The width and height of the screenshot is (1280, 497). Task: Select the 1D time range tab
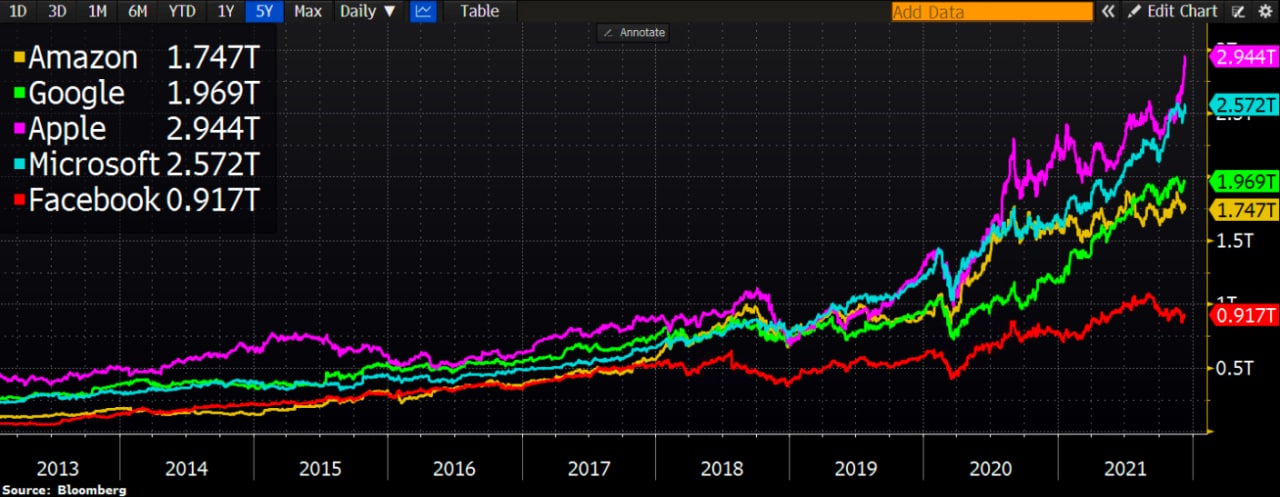tap(18, 11)
